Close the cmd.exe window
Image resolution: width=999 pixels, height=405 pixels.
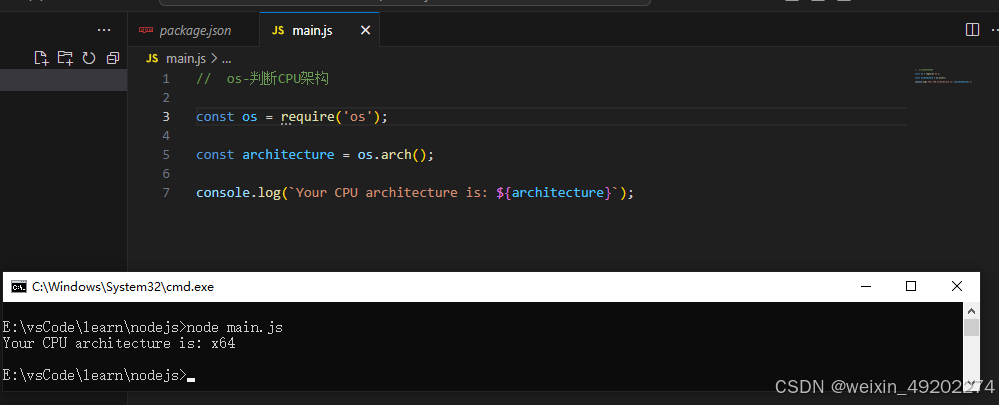957,287
